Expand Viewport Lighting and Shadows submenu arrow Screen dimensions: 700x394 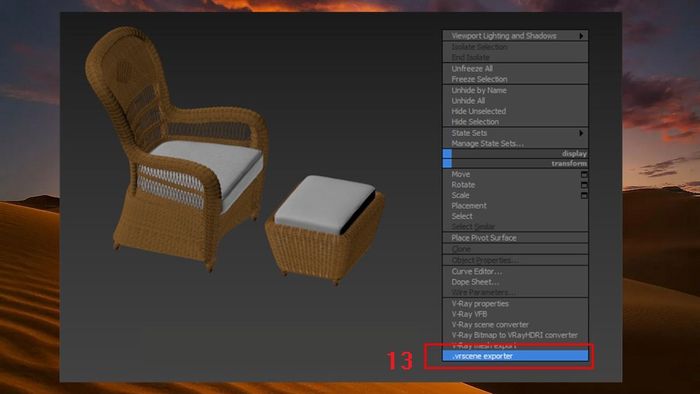click(581, 36)
